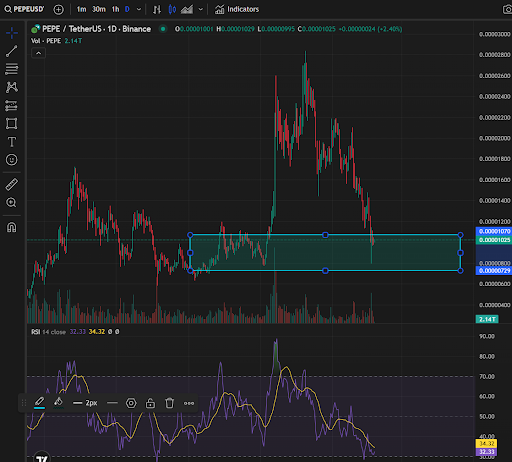Click the bottom-right rectangle anchor handle
The width and height of the screenshot is (512, 462).
click(460, 271)
